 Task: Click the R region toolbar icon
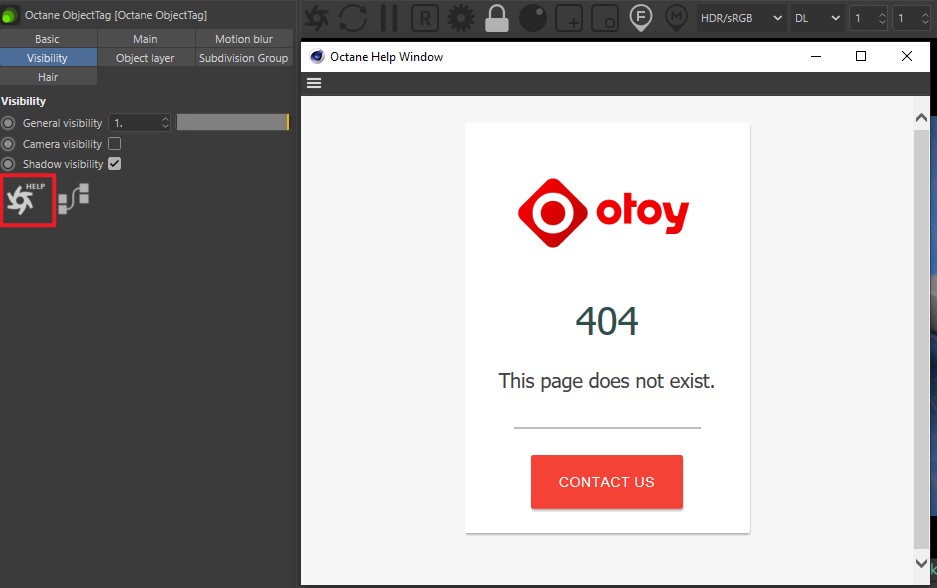tap(425, 19)
